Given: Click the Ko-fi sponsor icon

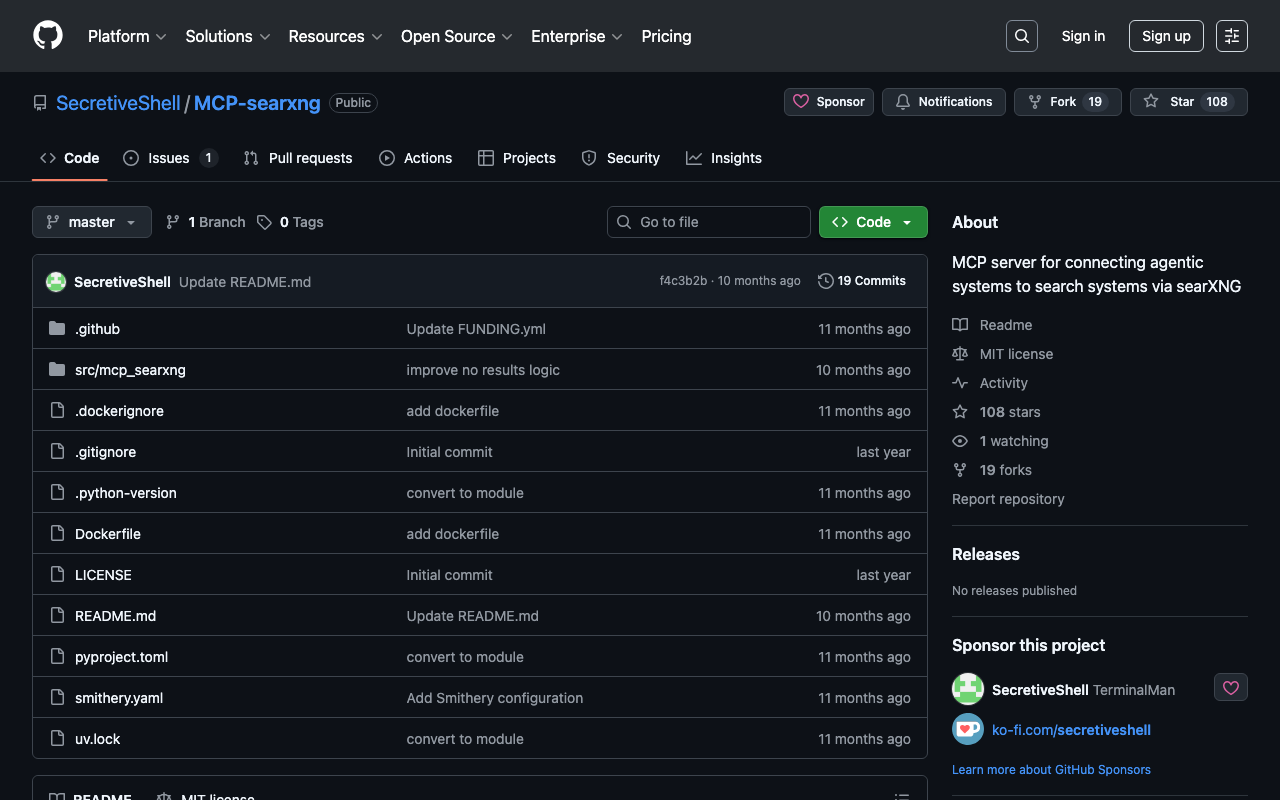Looking at the screenshot, I should tap(967, 730).
